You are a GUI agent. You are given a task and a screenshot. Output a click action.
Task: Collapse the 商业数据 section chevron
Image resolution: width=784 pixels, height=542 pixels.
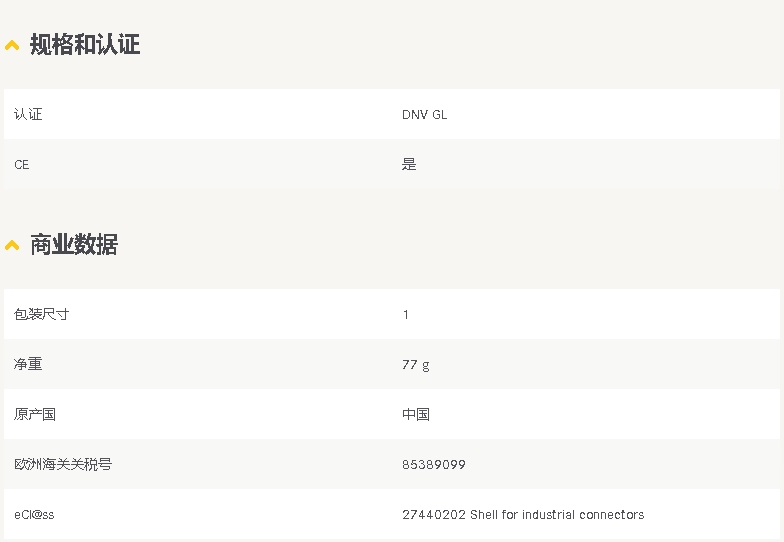12,245
